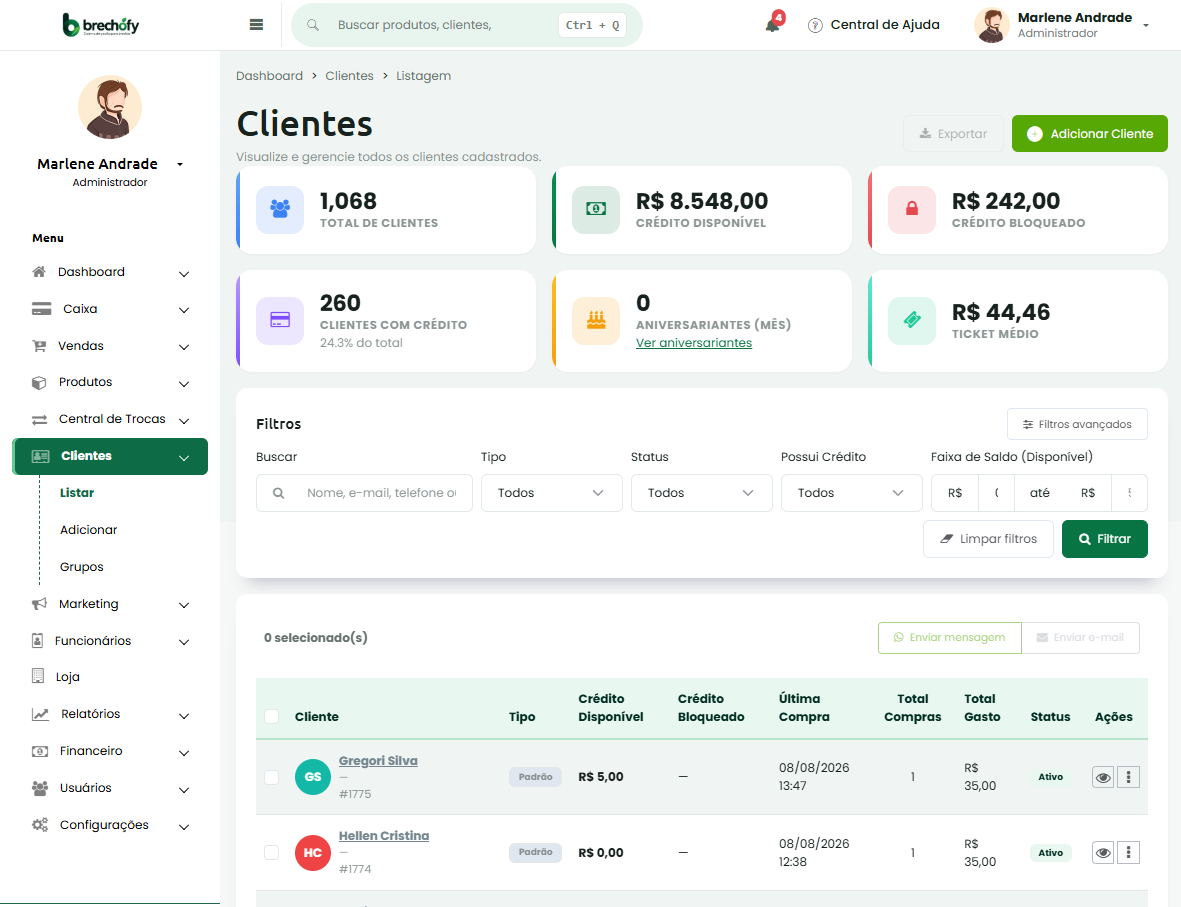Select Adicionar in Clientes submenu
This screenshot has height=907, width=1181.
tap(89, 530)
